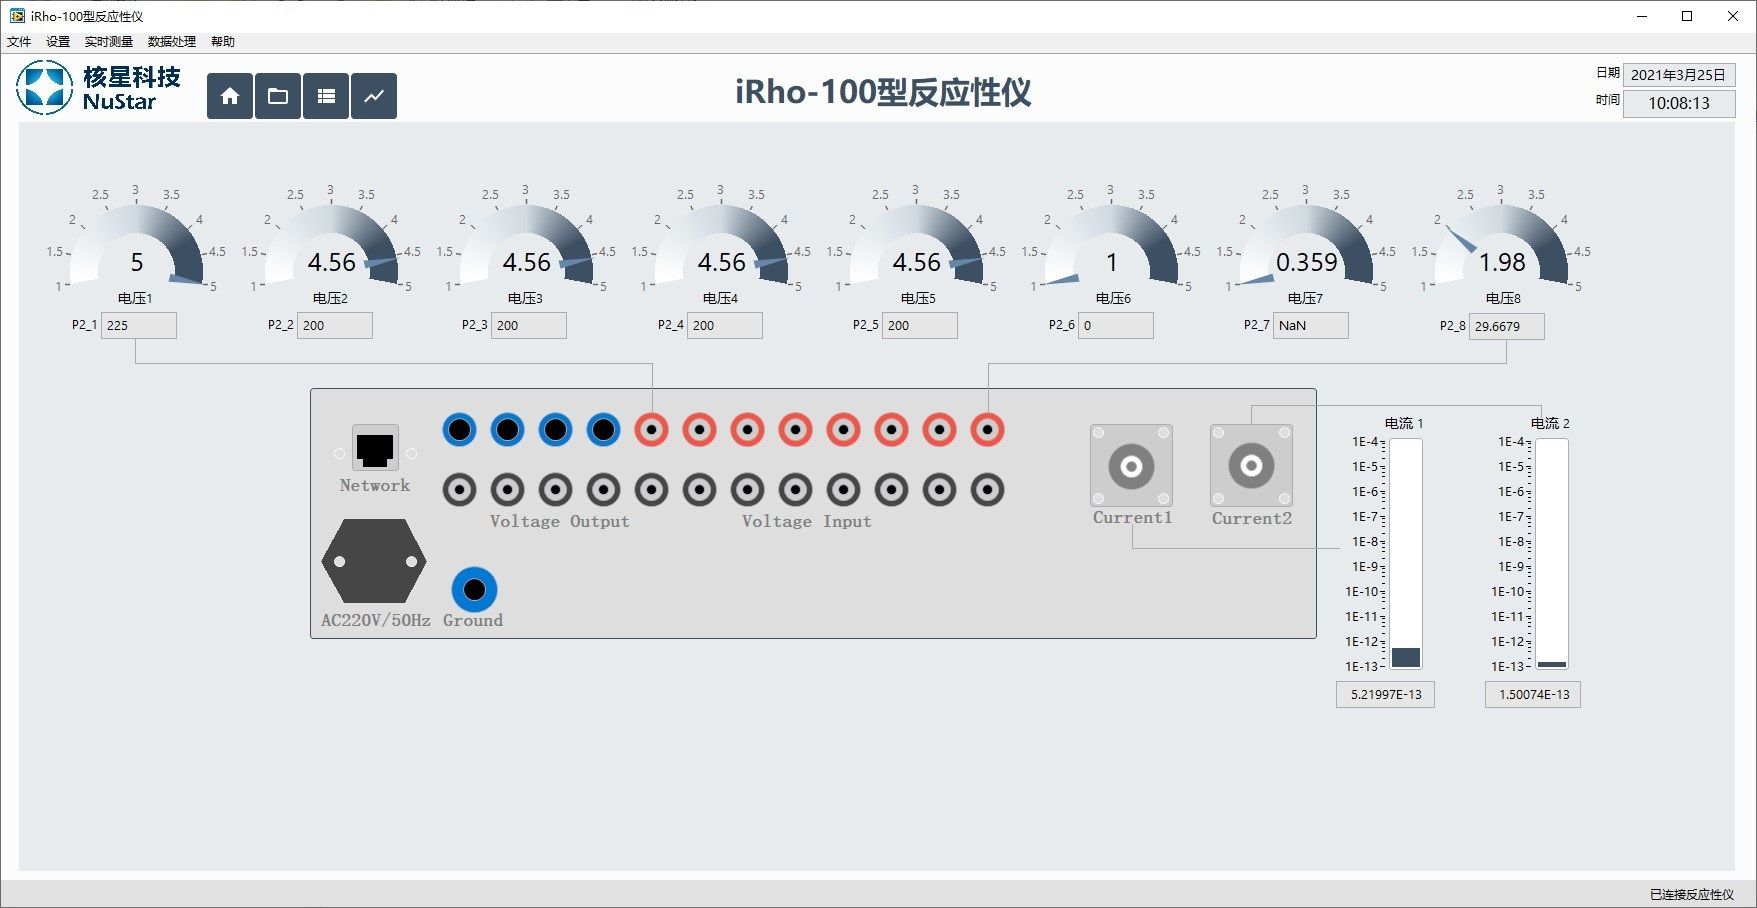Click the 电压5 gauge dial
This screenshot has width=1757, height=908.
click(916, 246)
